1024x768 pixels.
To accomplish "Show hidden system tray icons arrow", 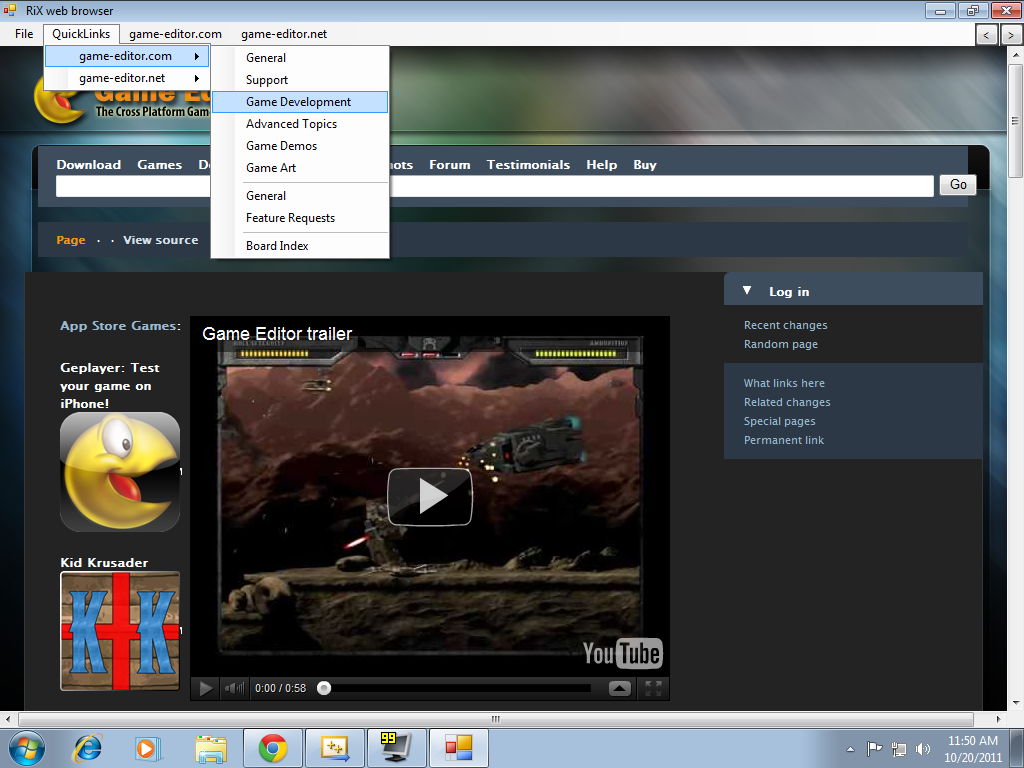I will 850,749.
